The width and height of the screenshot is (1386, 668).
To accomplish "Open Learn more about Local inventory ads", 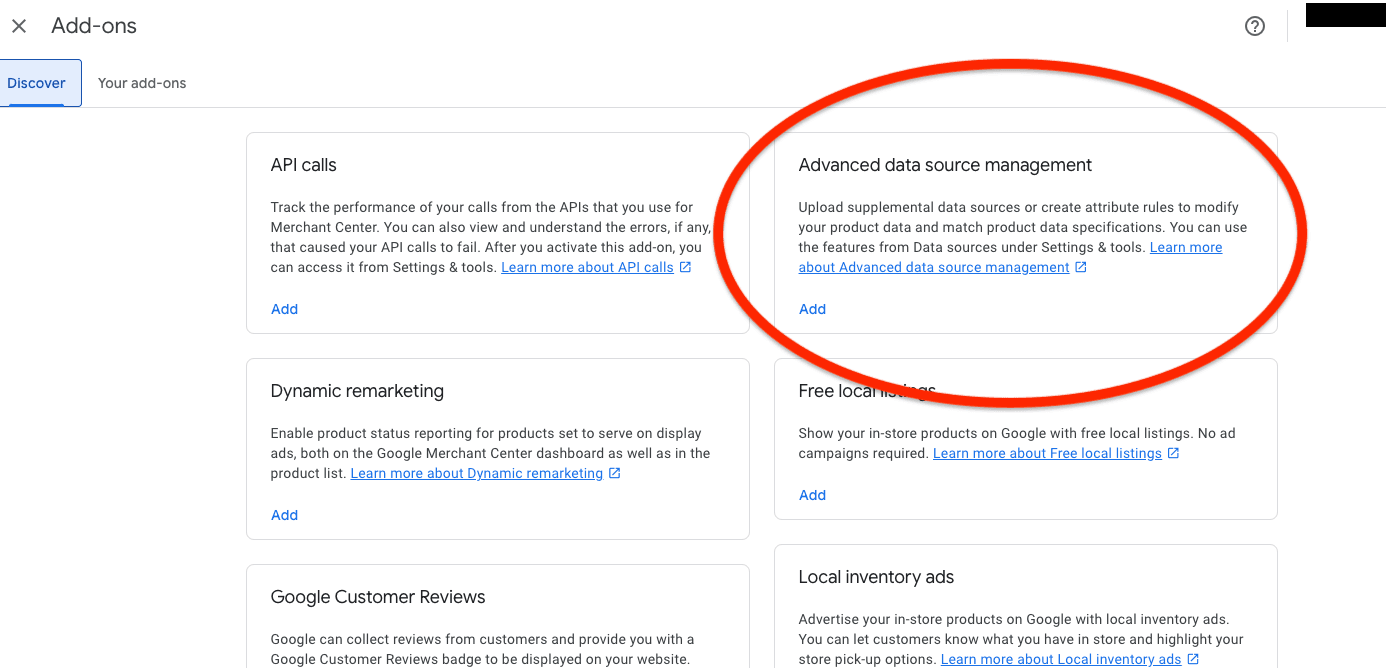I will pos(1060,658).
